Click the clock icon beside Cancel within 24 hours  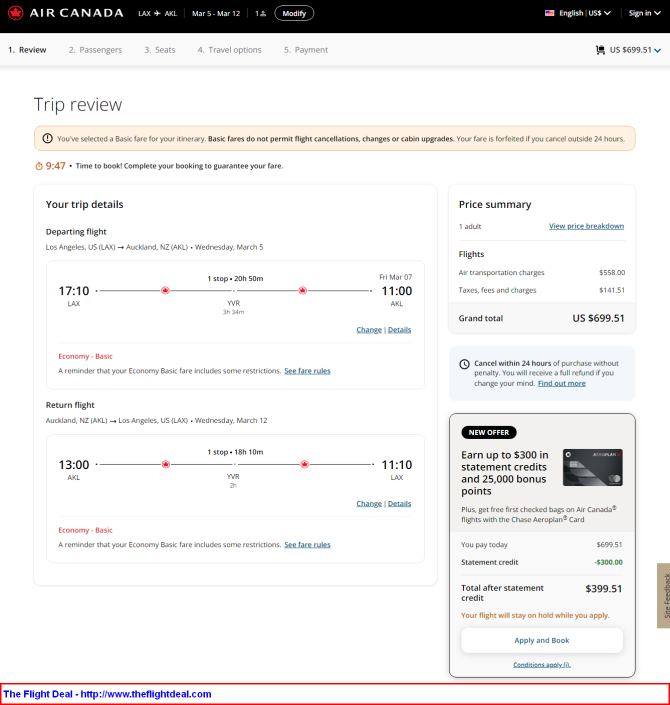pos(465,364)
